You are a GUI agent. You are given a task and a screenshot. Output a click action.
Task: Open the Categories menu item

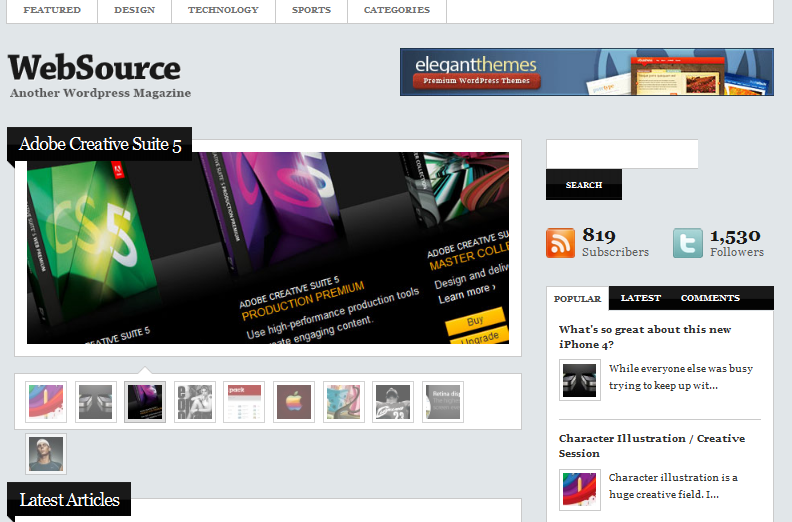click(x=397, y=10)
